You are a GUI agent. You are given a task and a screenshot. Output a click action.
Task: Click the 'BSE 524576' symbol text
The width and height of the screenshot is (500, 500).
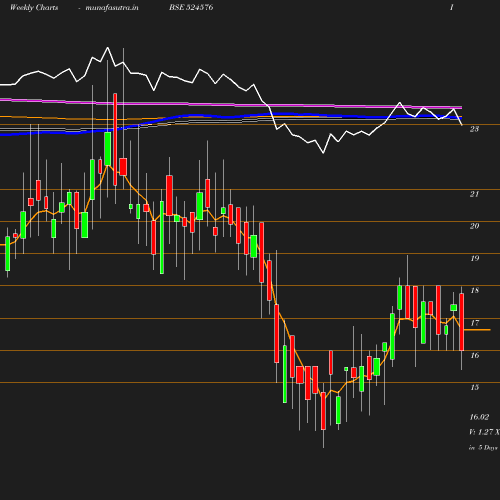click(x=191, y=7)
